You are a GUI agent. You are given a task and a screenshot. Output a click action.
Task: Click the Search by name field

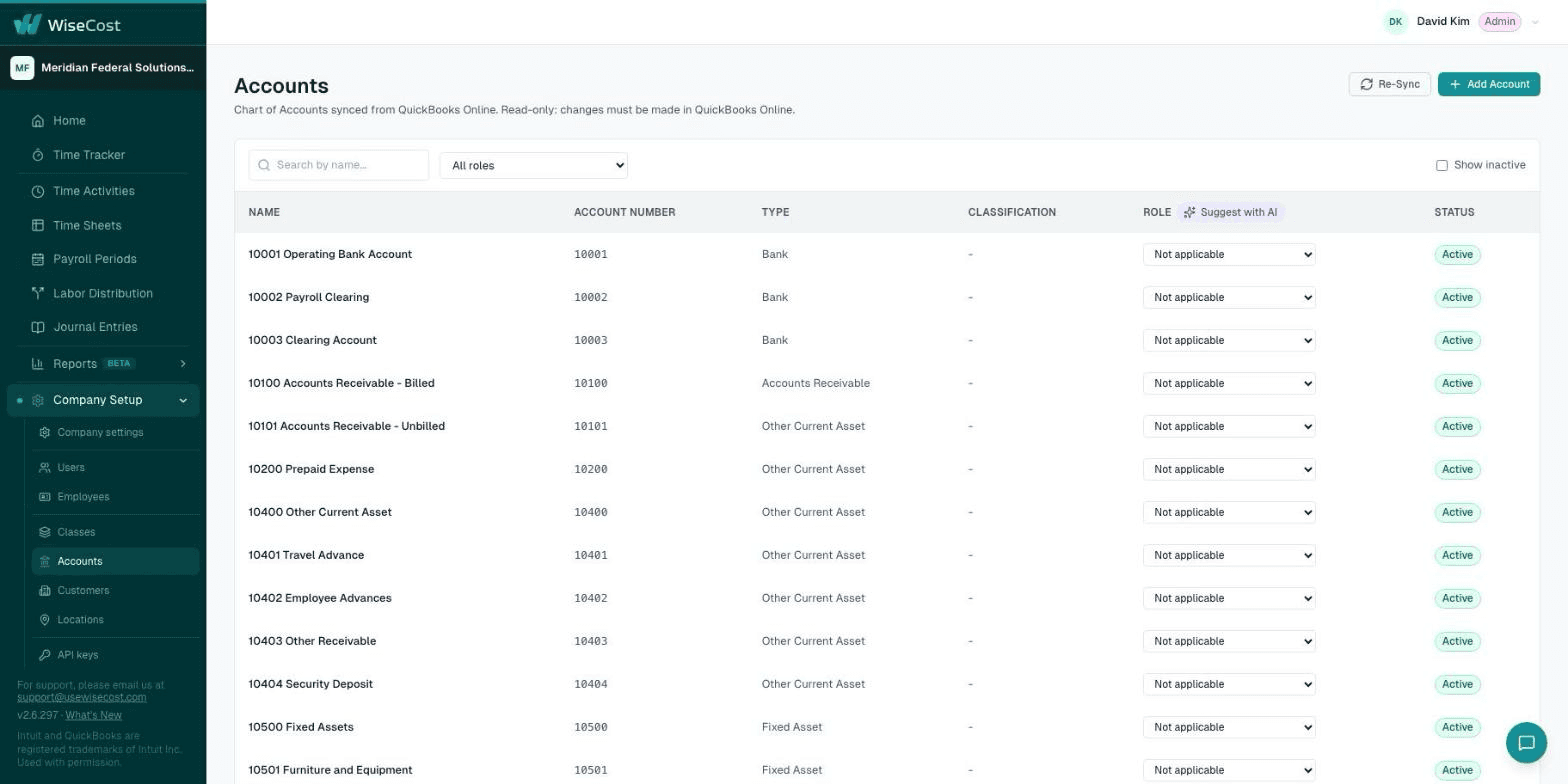pyautogui.click(x=339, y=166)
